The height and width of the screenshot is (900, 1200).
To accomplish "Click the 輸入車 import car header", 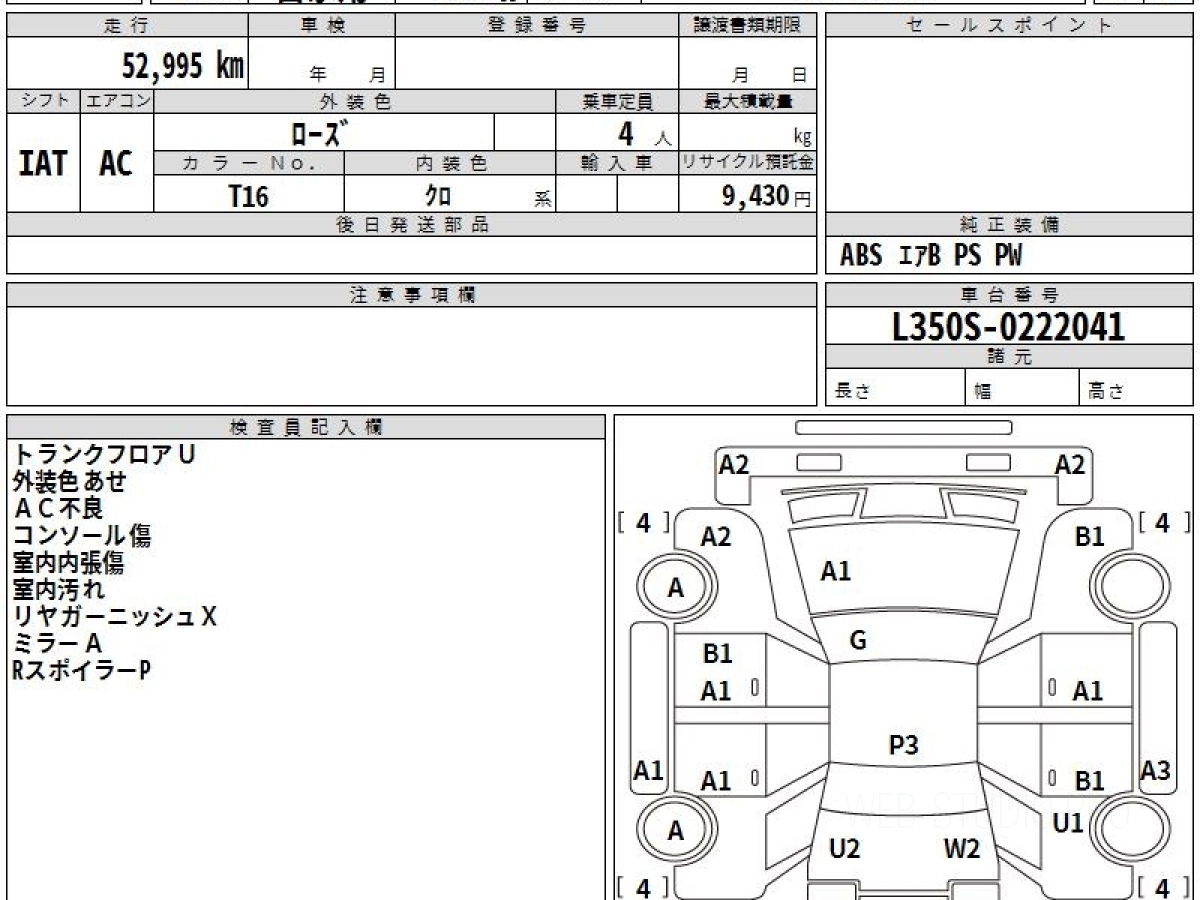I will [617, 164].
